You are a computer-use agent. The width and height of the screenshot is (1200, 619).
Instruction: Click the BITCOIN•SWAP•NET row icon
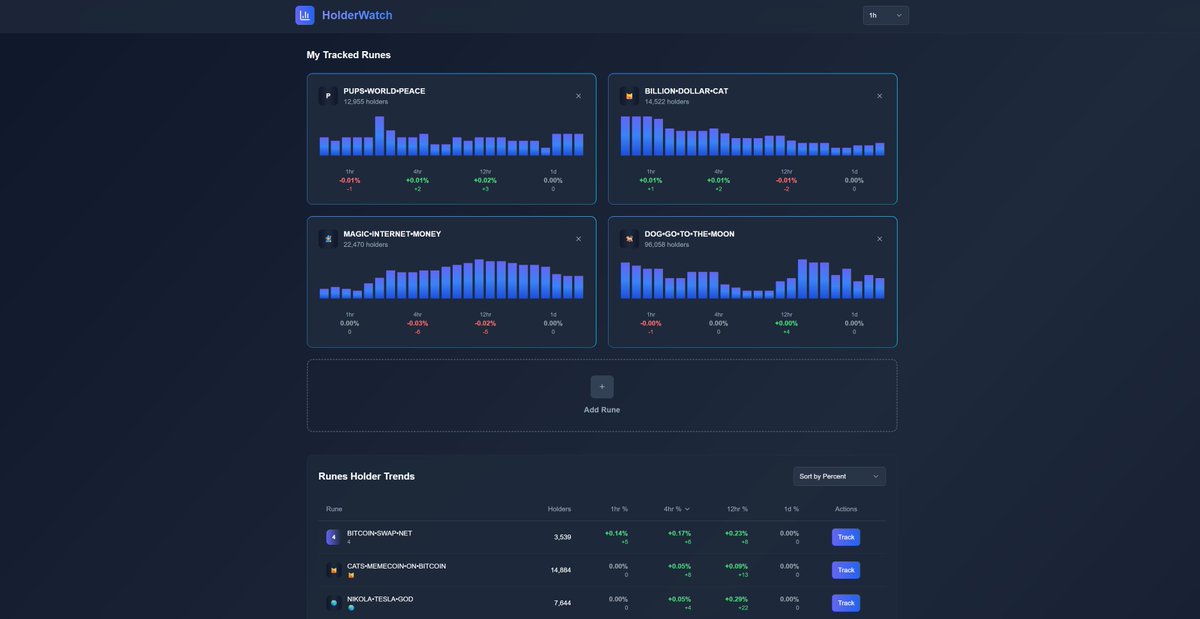click(x=333, y=537)
